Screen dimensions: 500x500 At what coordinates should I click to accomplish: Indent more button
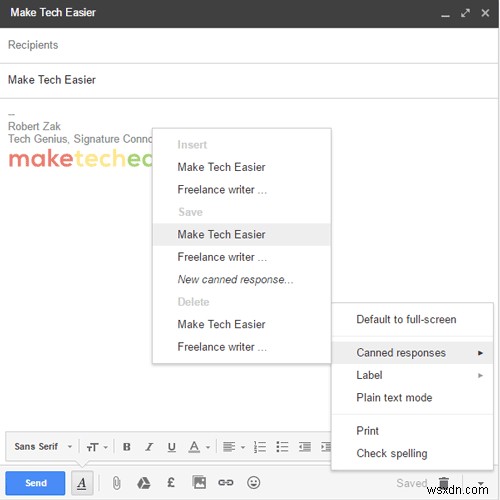tap(326, 447)
